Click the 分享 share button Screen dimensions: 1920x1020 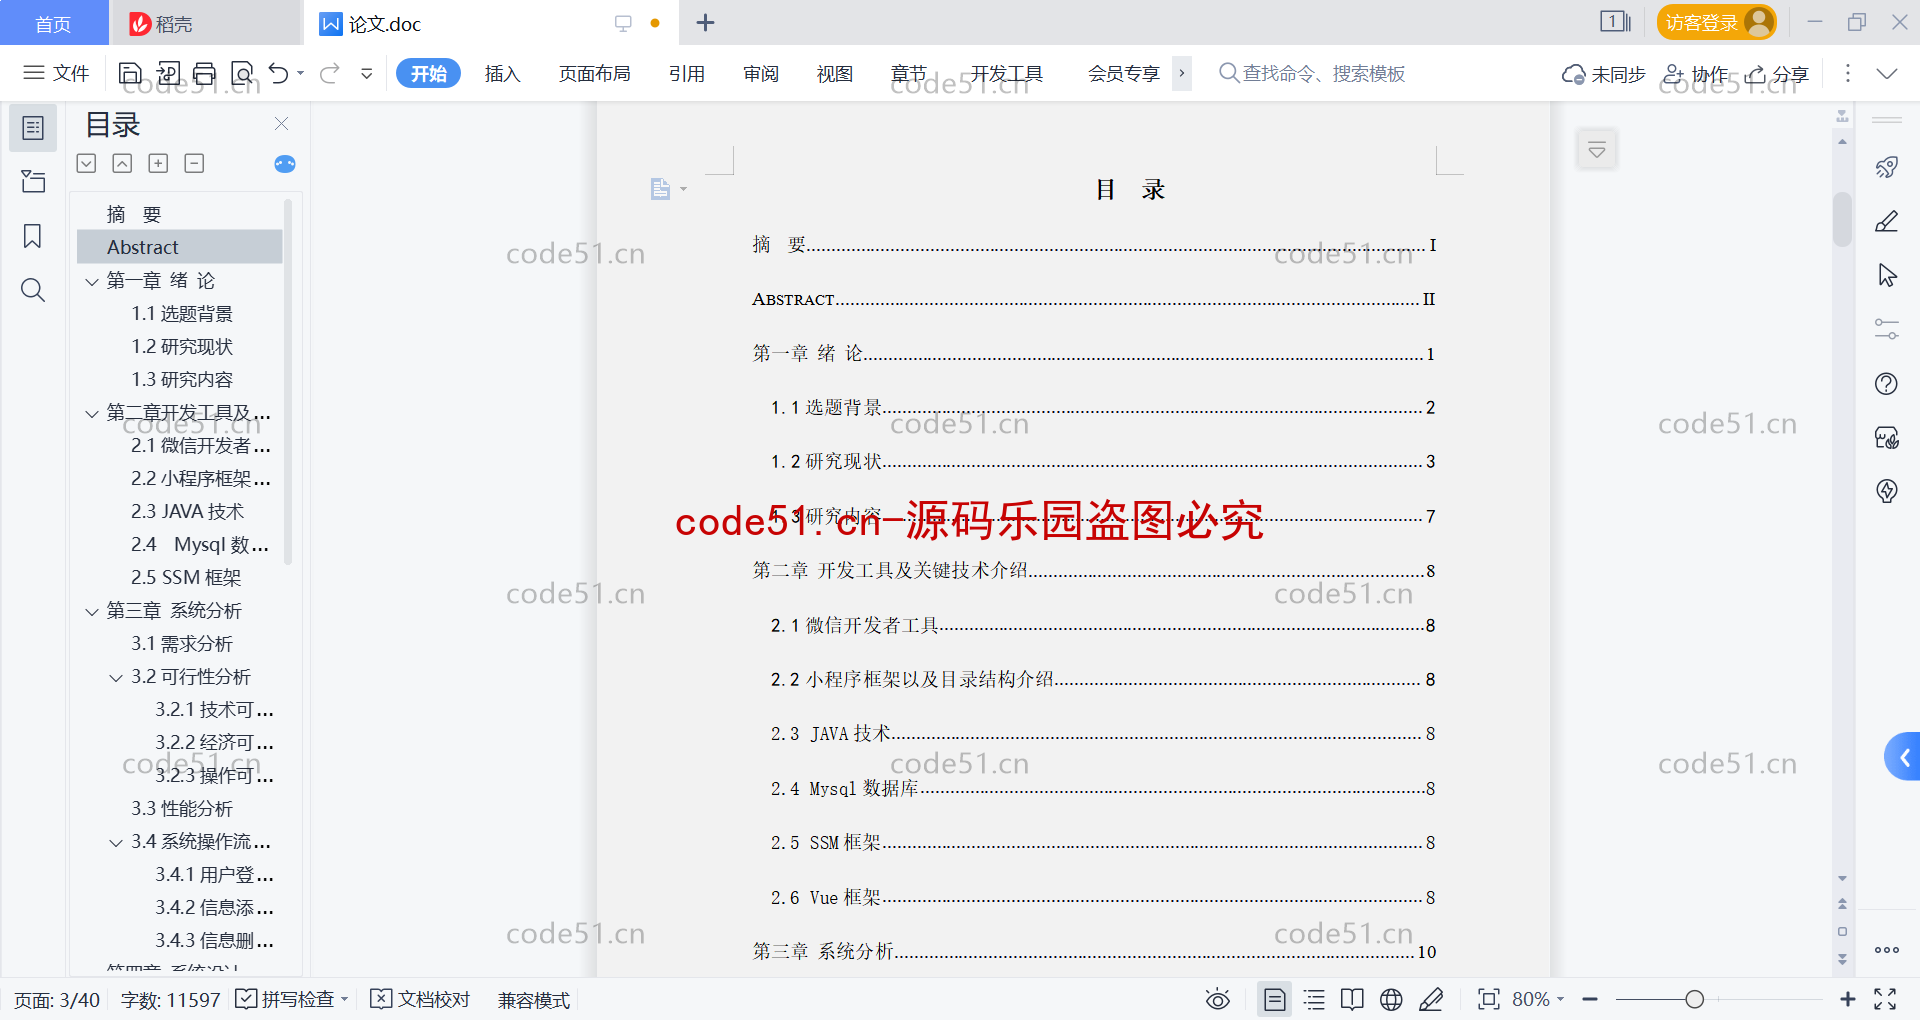[x=1777, y=74]
